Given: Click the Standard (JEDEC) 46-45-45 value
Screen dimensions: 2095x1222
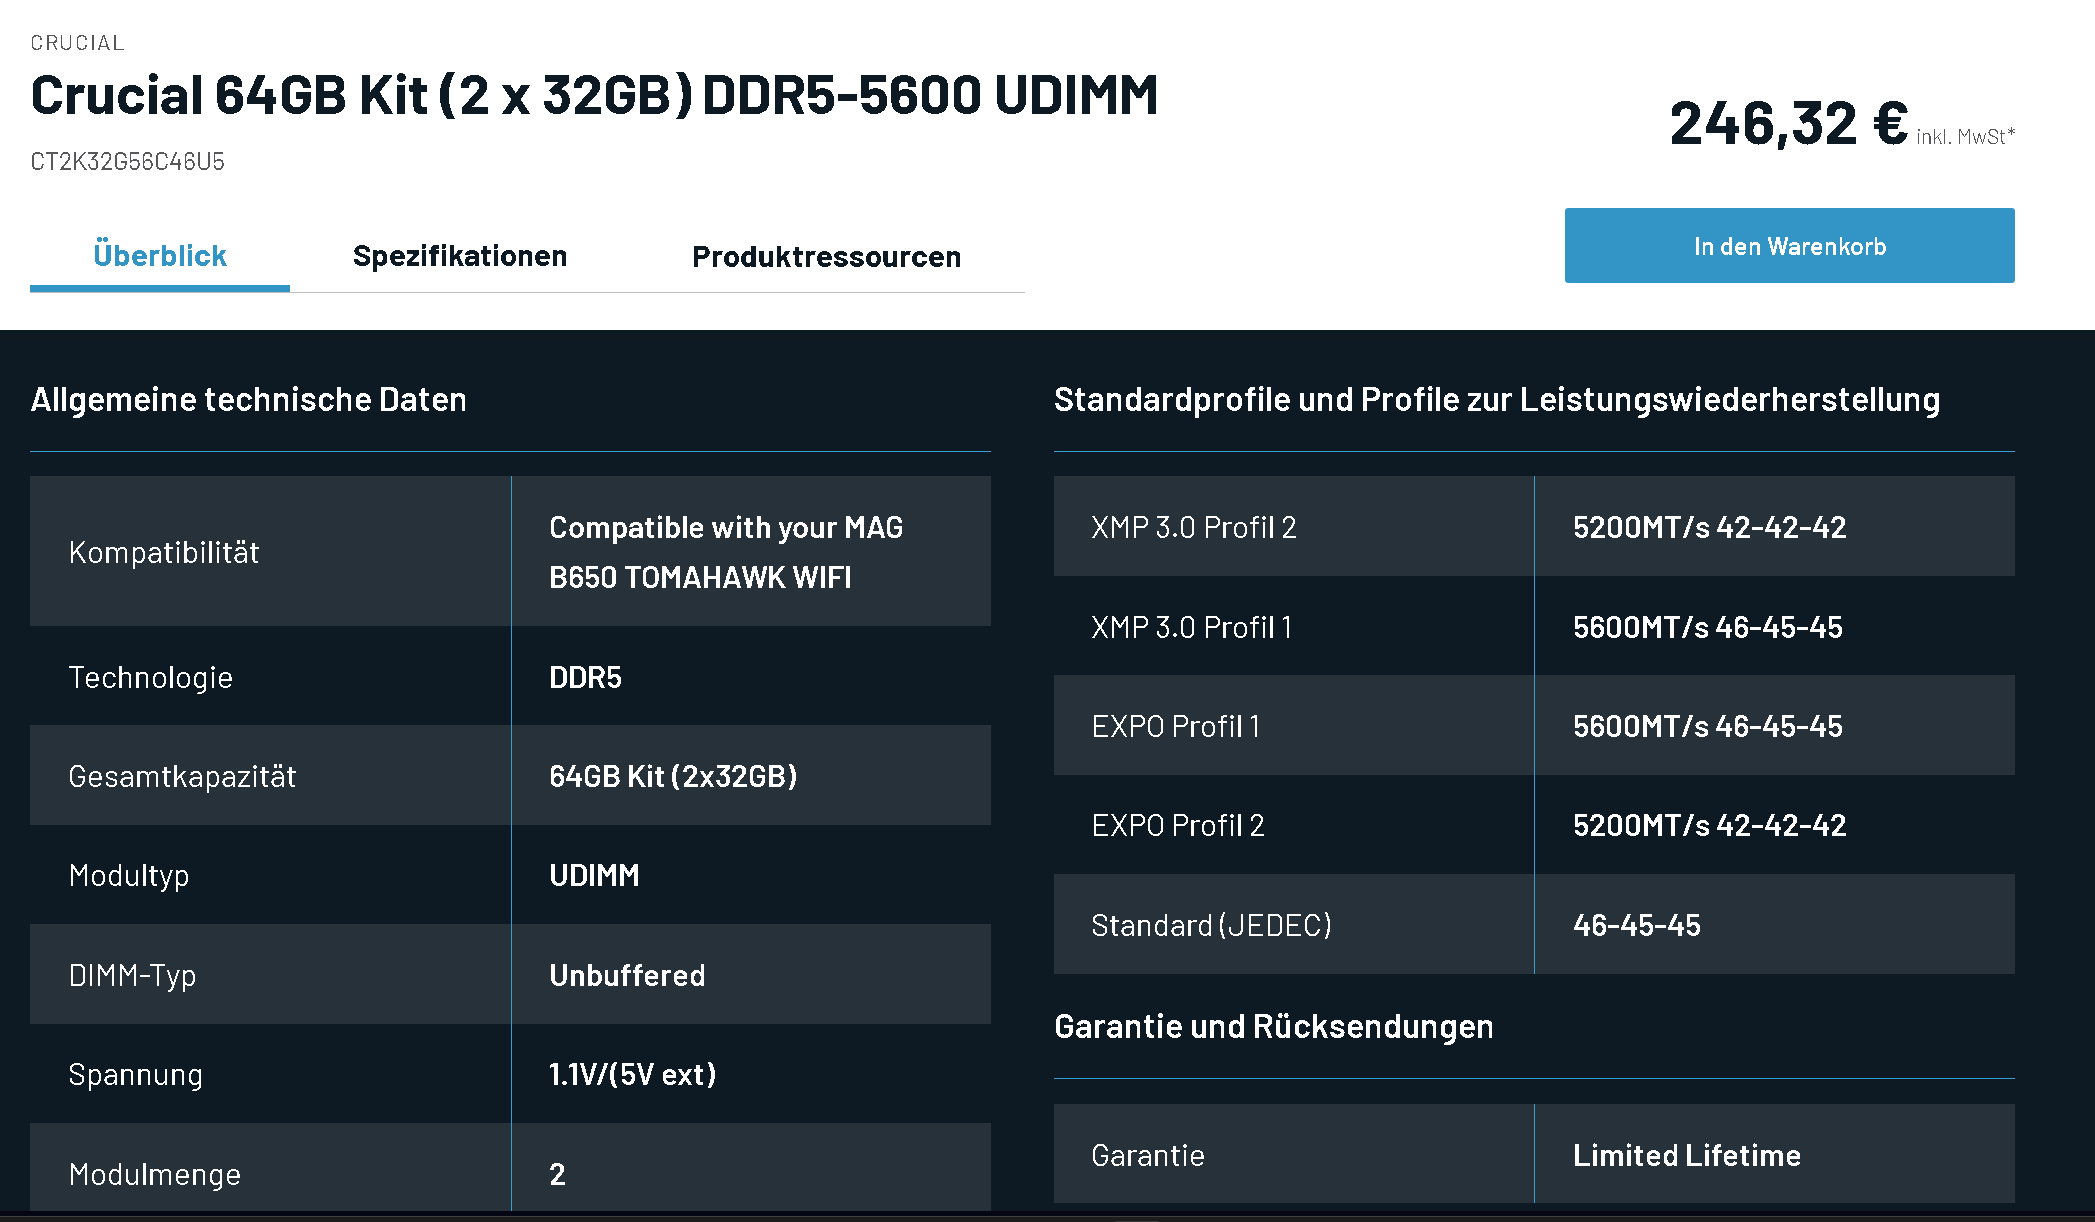Looking at the screenshot, I should coord(1636,926).
